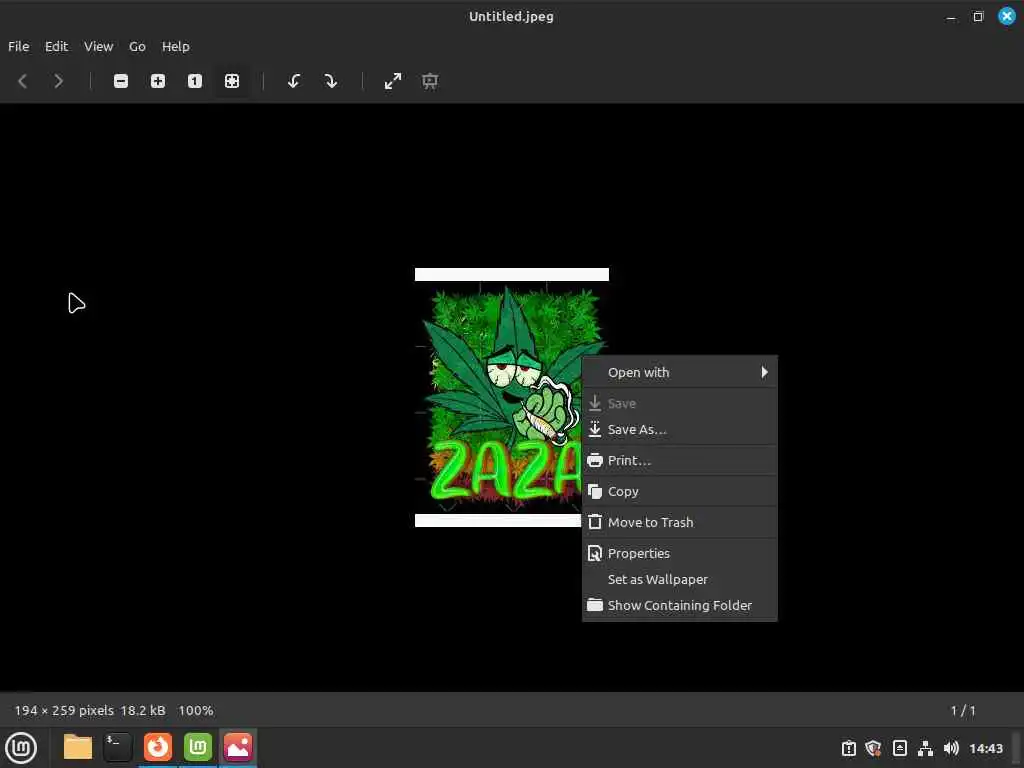The height and width of the screenshot is (768, 1024).
Task: Minimize the image viewer window
Action: tap(952, 17)
